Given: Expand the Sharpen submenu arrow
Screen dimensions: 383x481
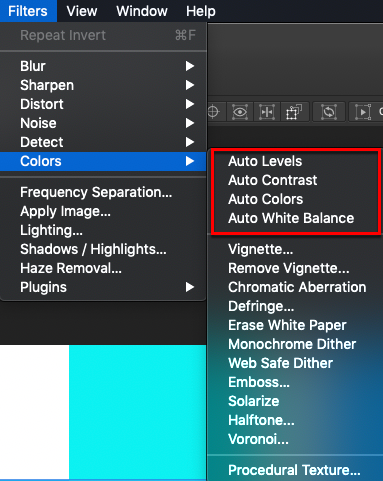Looking at the screenshot, I should click(190, 85).
